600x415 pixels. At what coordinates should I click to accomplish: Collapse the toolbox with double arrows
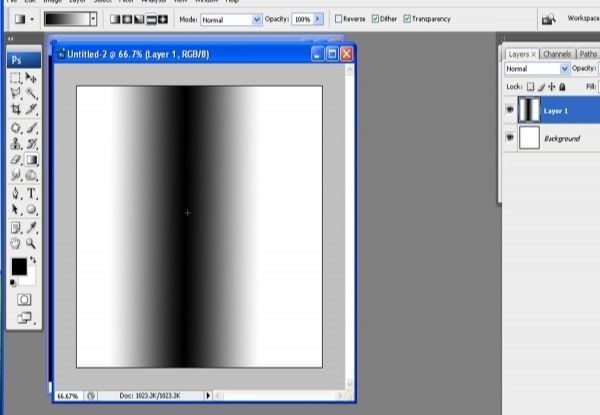click(10, 39)
